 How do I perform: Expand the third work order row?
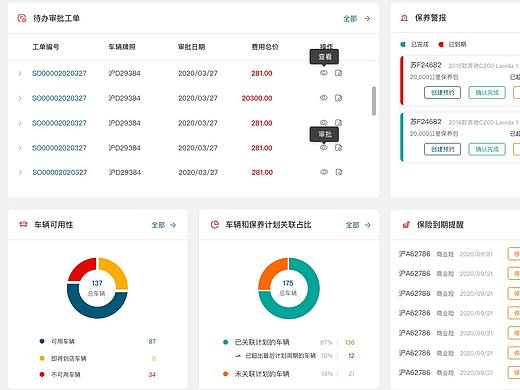coord(20,123)
